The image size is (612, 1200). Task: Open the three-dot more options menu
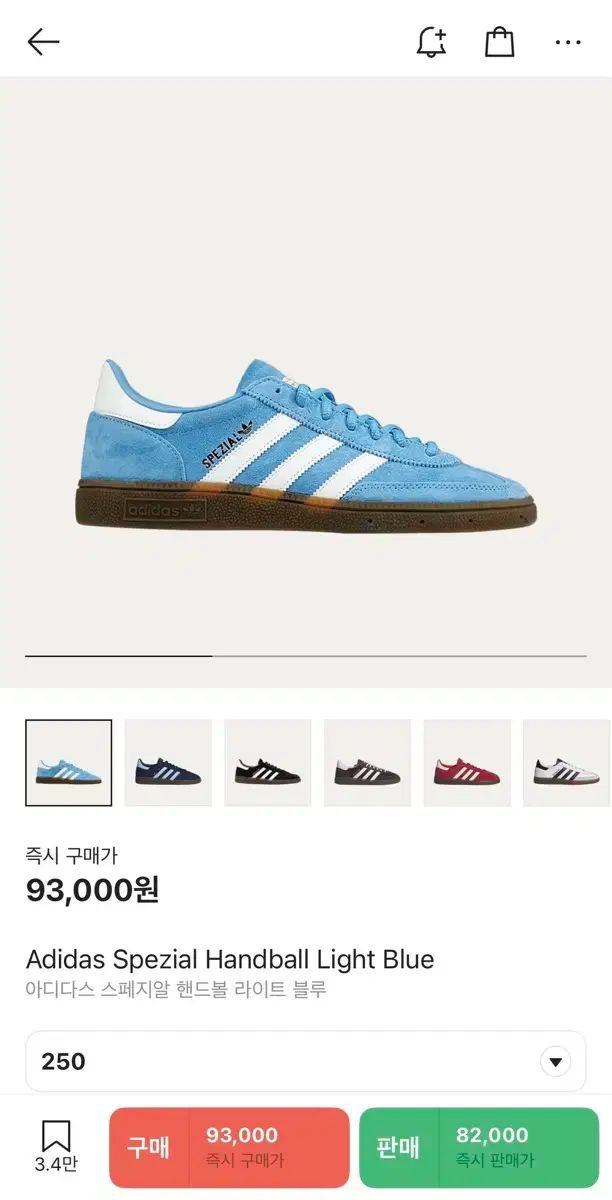[568, 42]
